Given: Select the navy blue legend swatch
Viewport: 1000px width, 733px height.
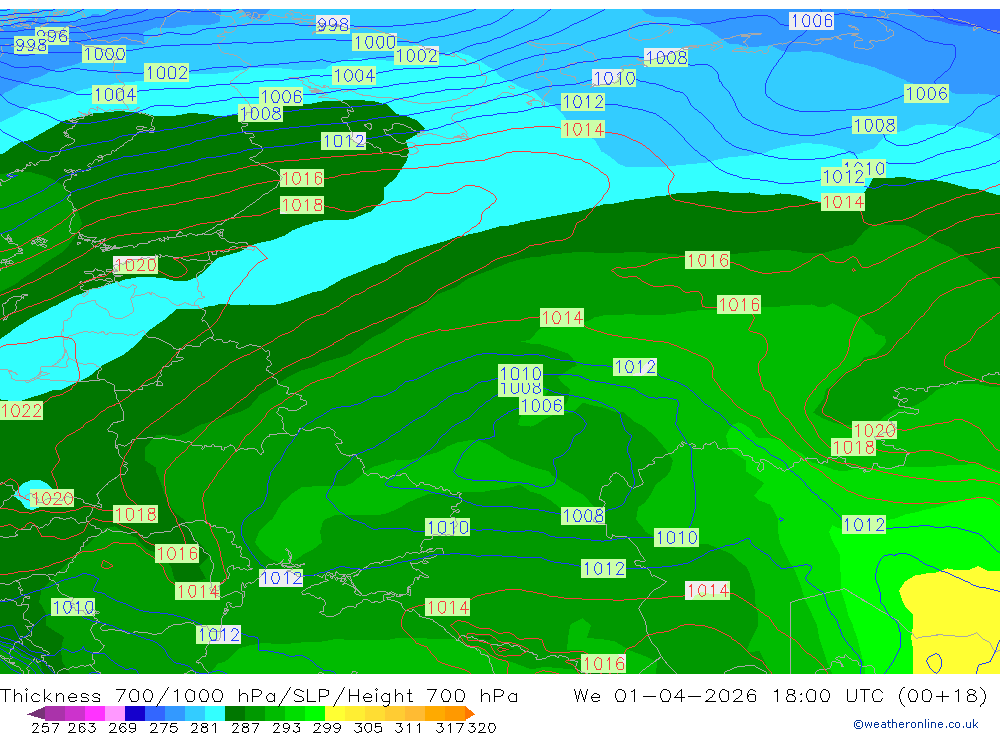Looking at the screenshot, I should [x=134, y=713].
